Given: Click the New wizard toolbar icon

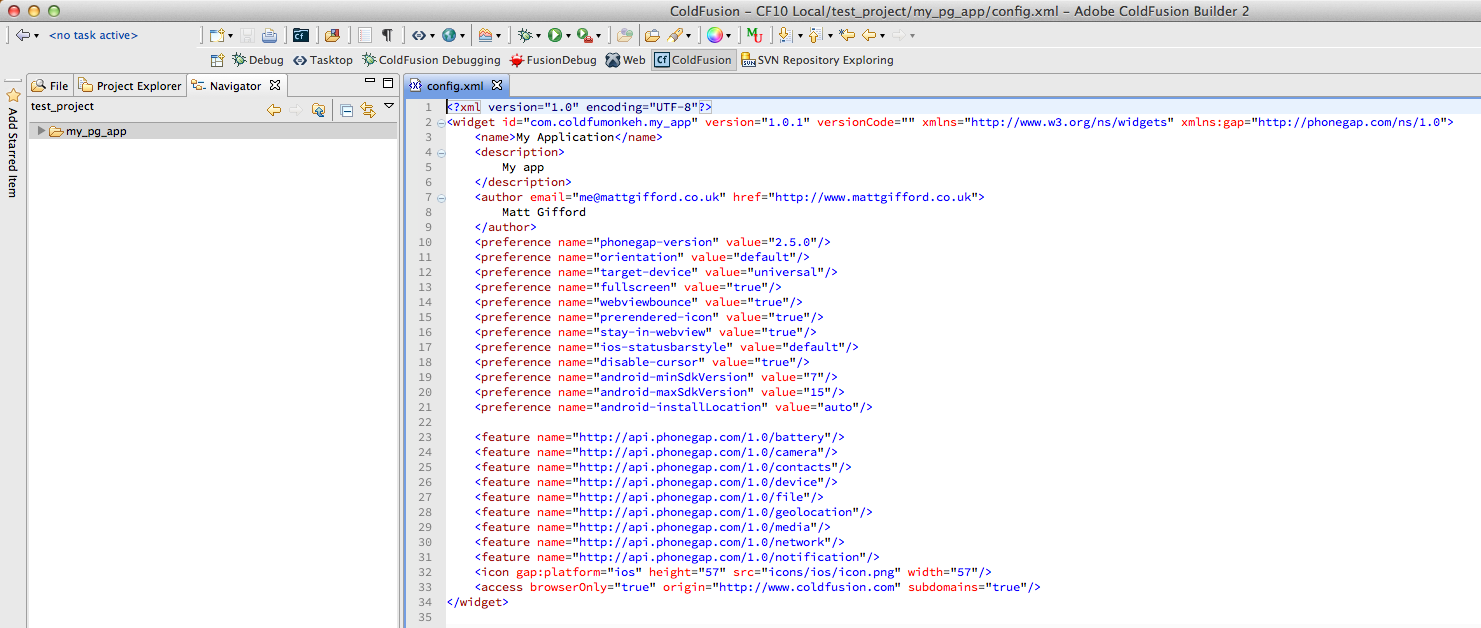Looking at the screenshot, I should [217, 35].
